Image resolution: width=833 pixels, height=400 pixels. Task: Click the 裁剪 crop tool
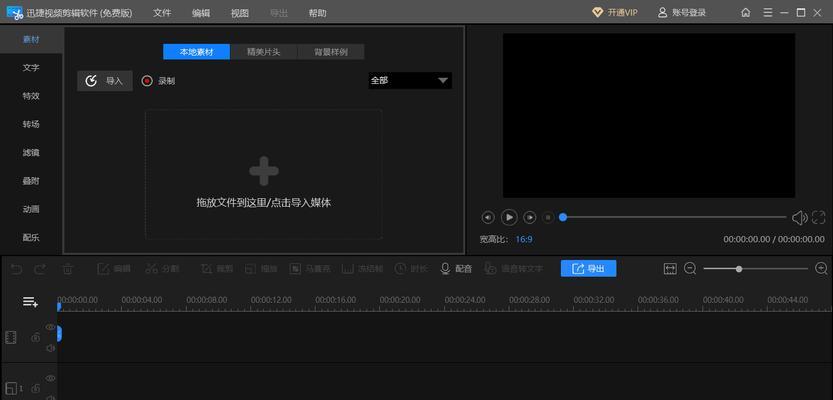point(217,269)
